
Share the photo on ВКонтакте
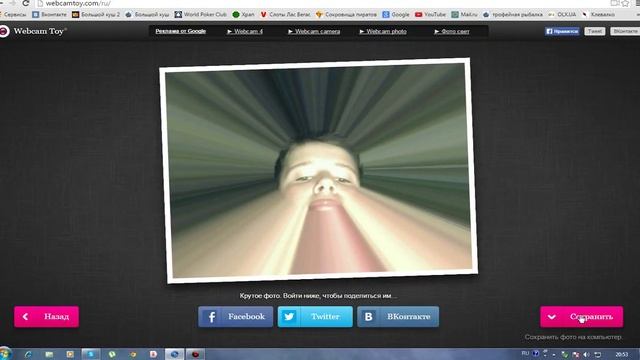(398, 317)
